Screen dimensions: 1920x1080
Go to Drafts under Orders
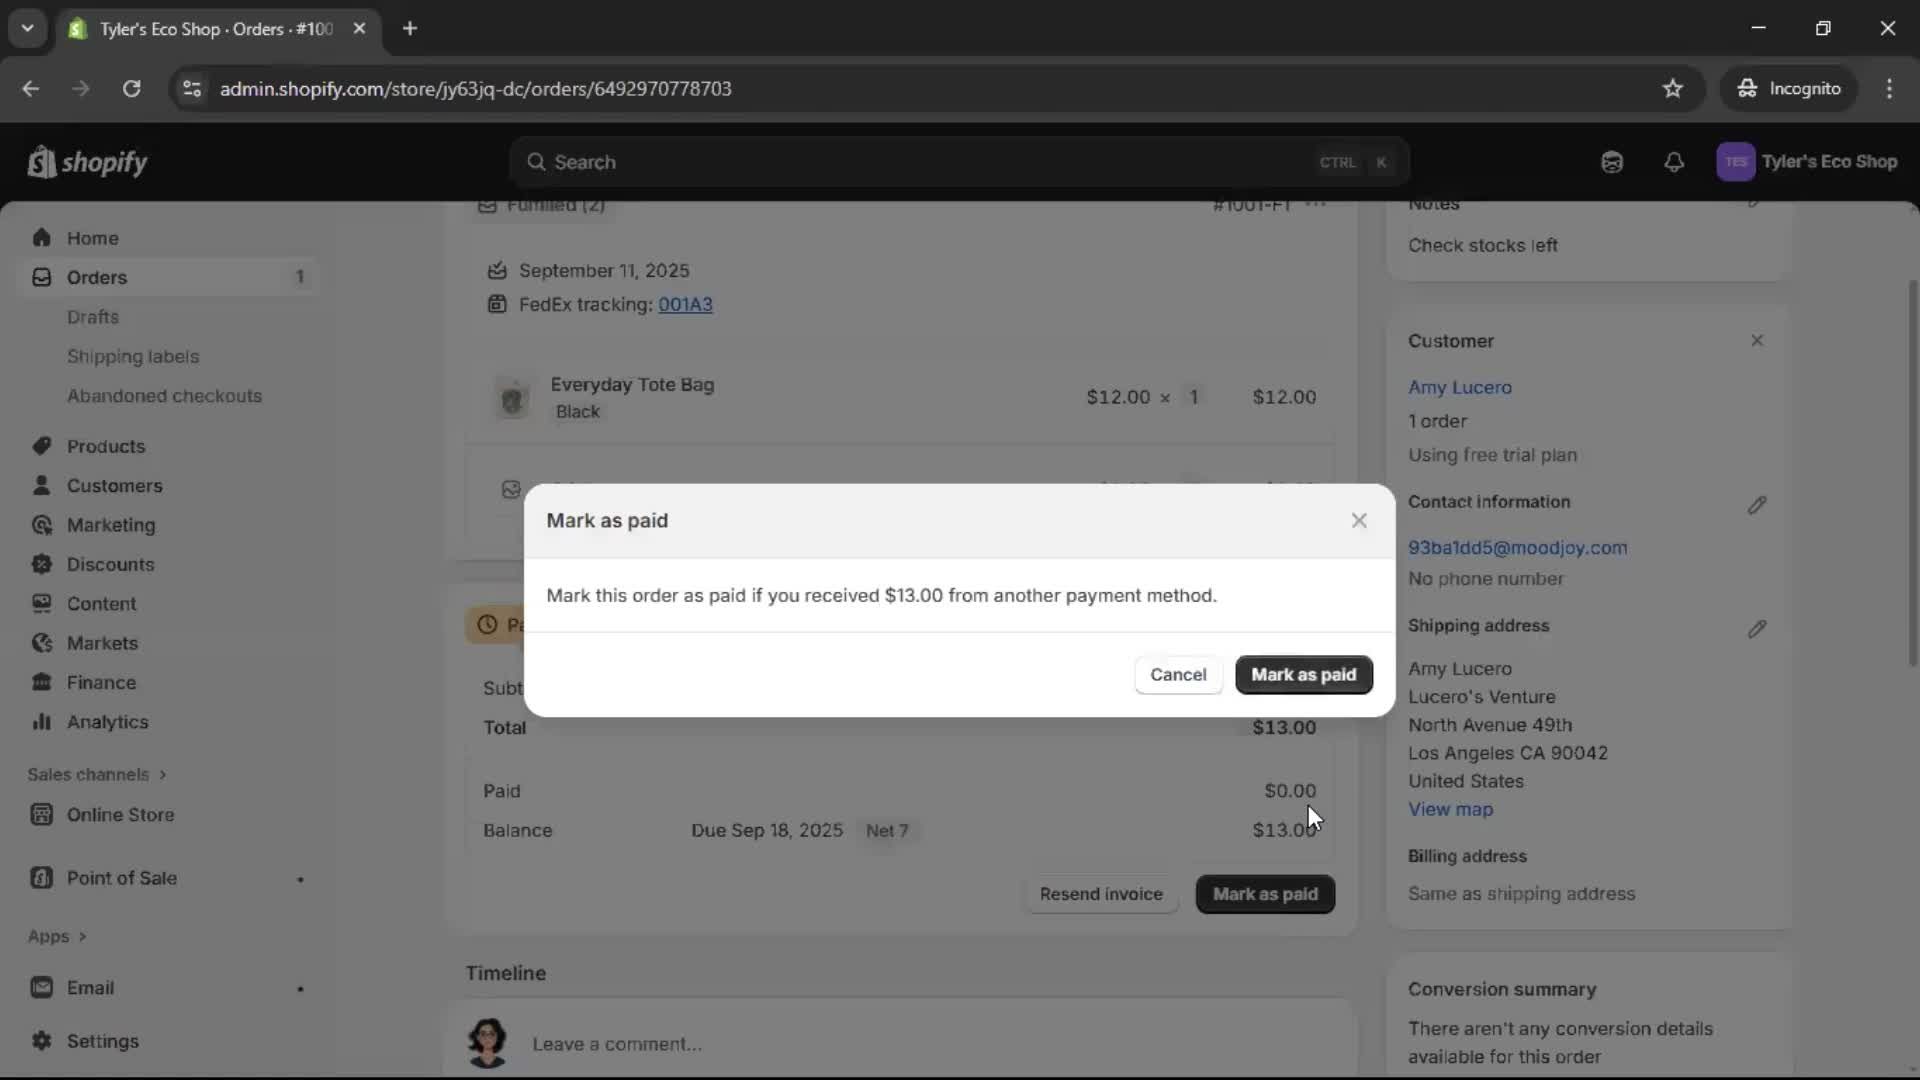tap(93, 317)
